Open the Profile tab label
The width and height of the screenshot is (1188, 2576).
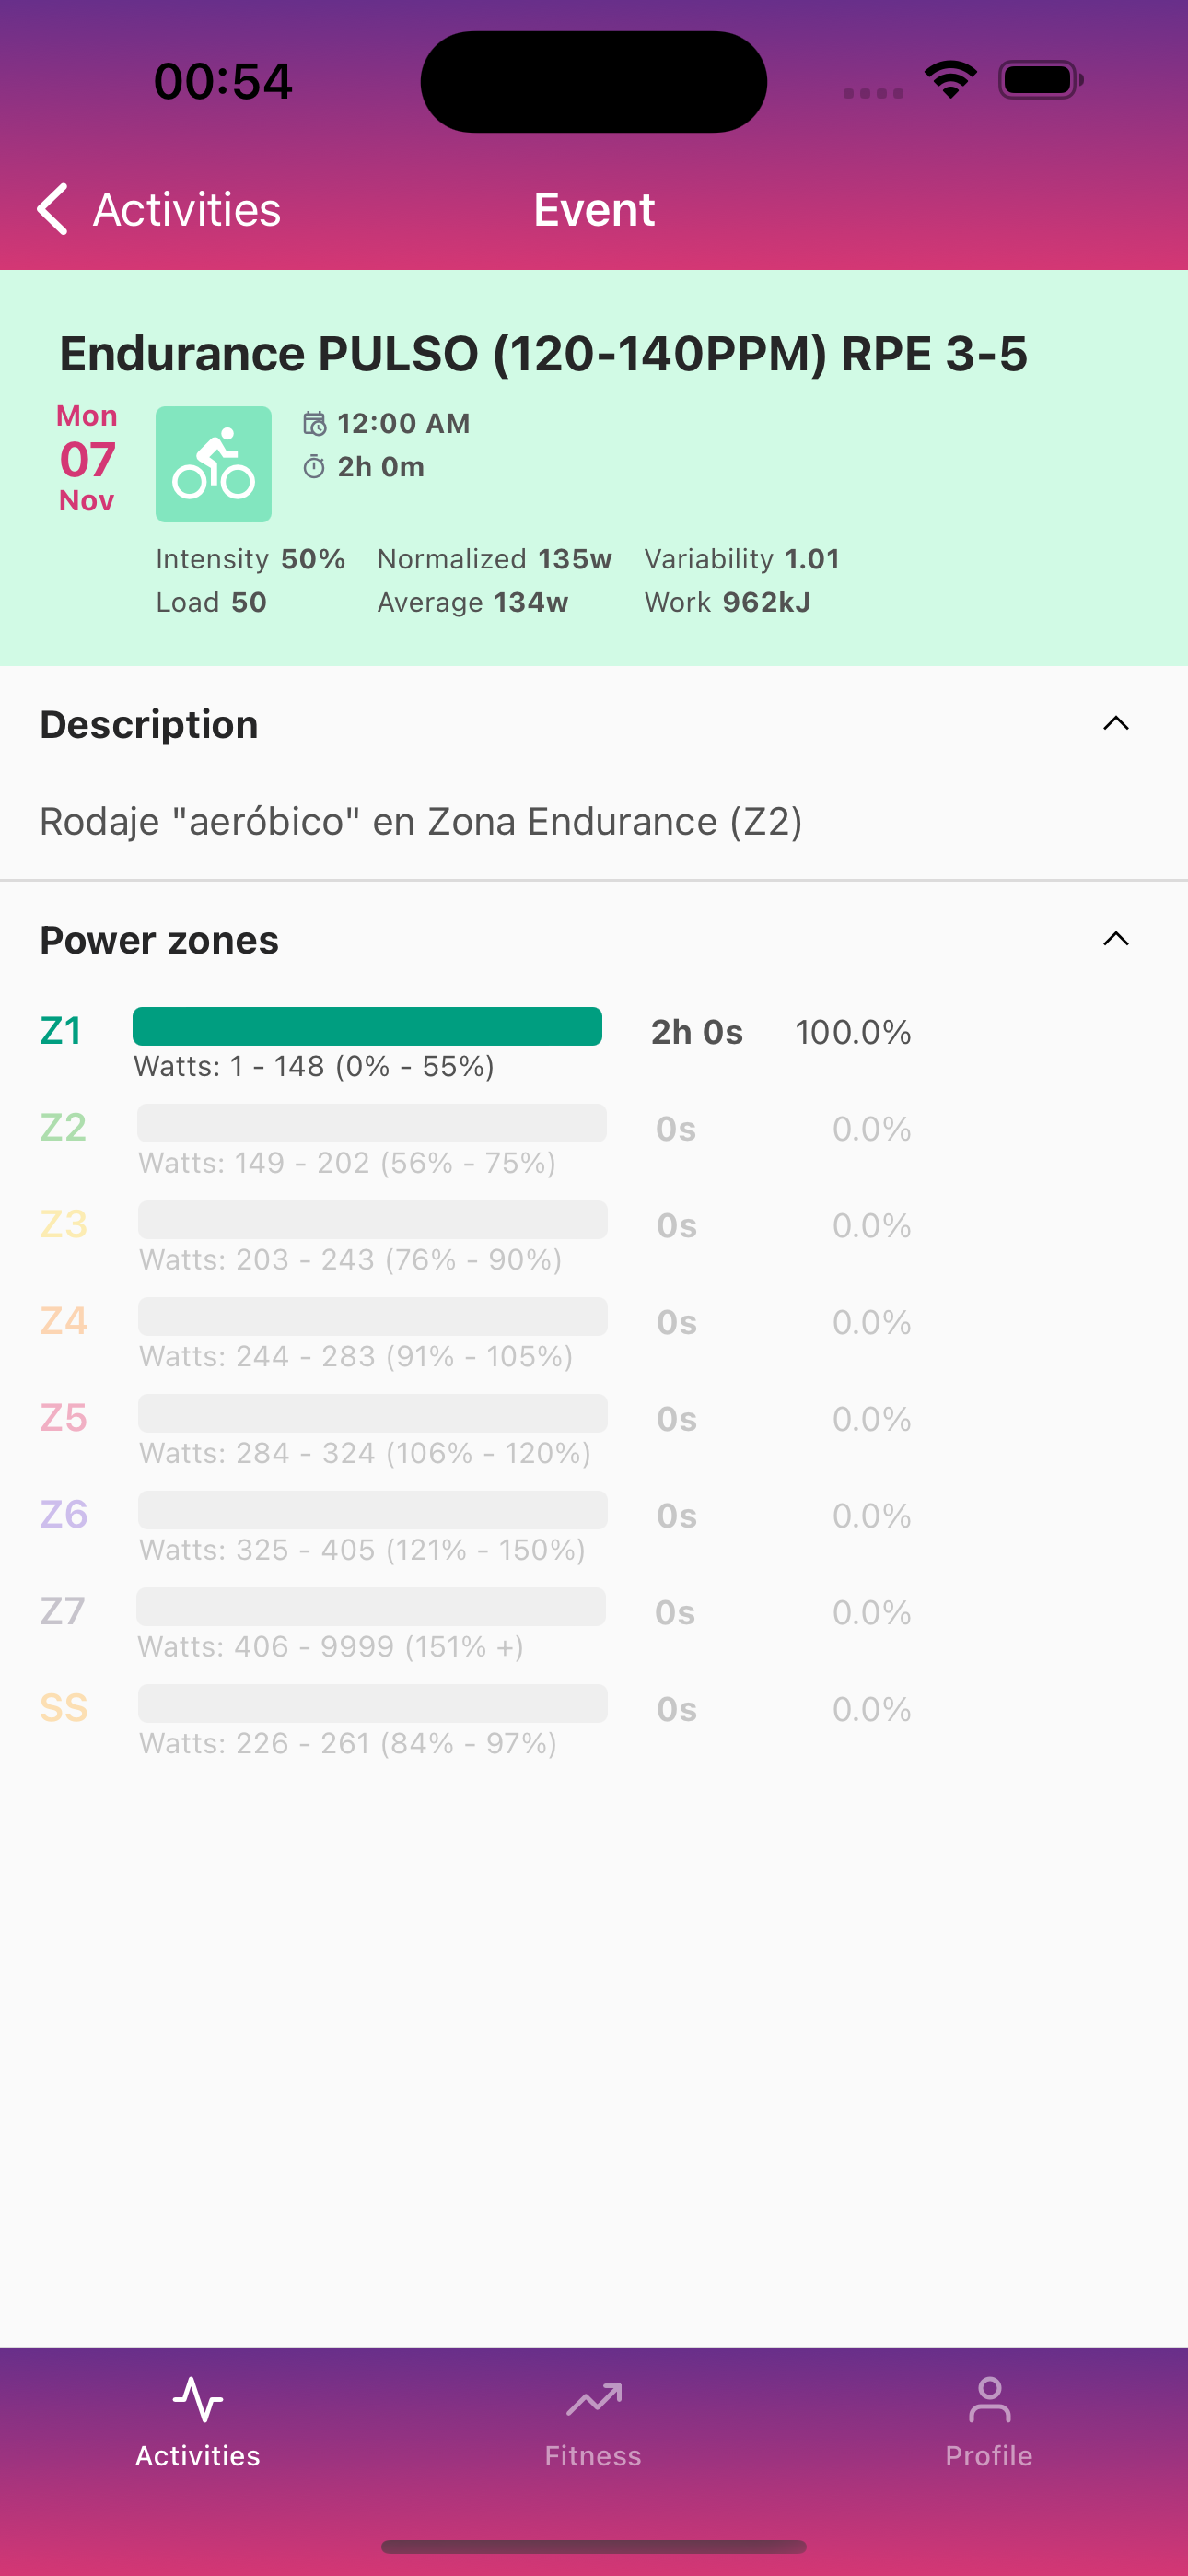click(x=989, y=2456)
